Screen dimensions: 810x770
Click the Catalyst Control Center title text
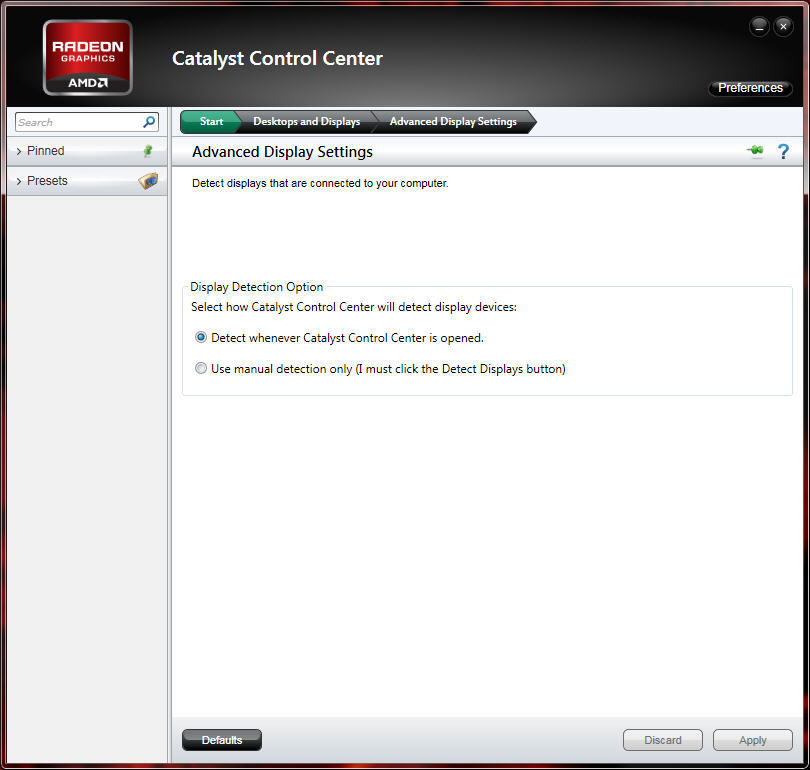click(x=277, y=58)
